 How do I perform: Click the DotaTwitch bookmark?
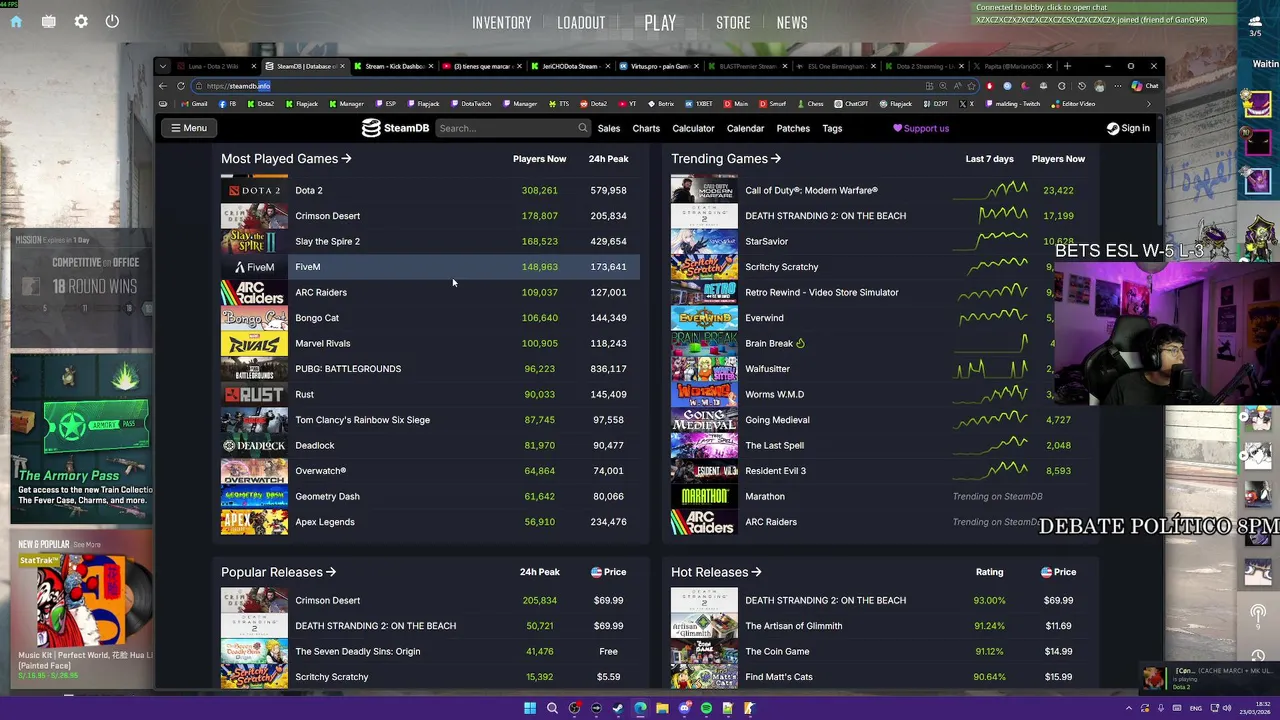pos(471,104)
